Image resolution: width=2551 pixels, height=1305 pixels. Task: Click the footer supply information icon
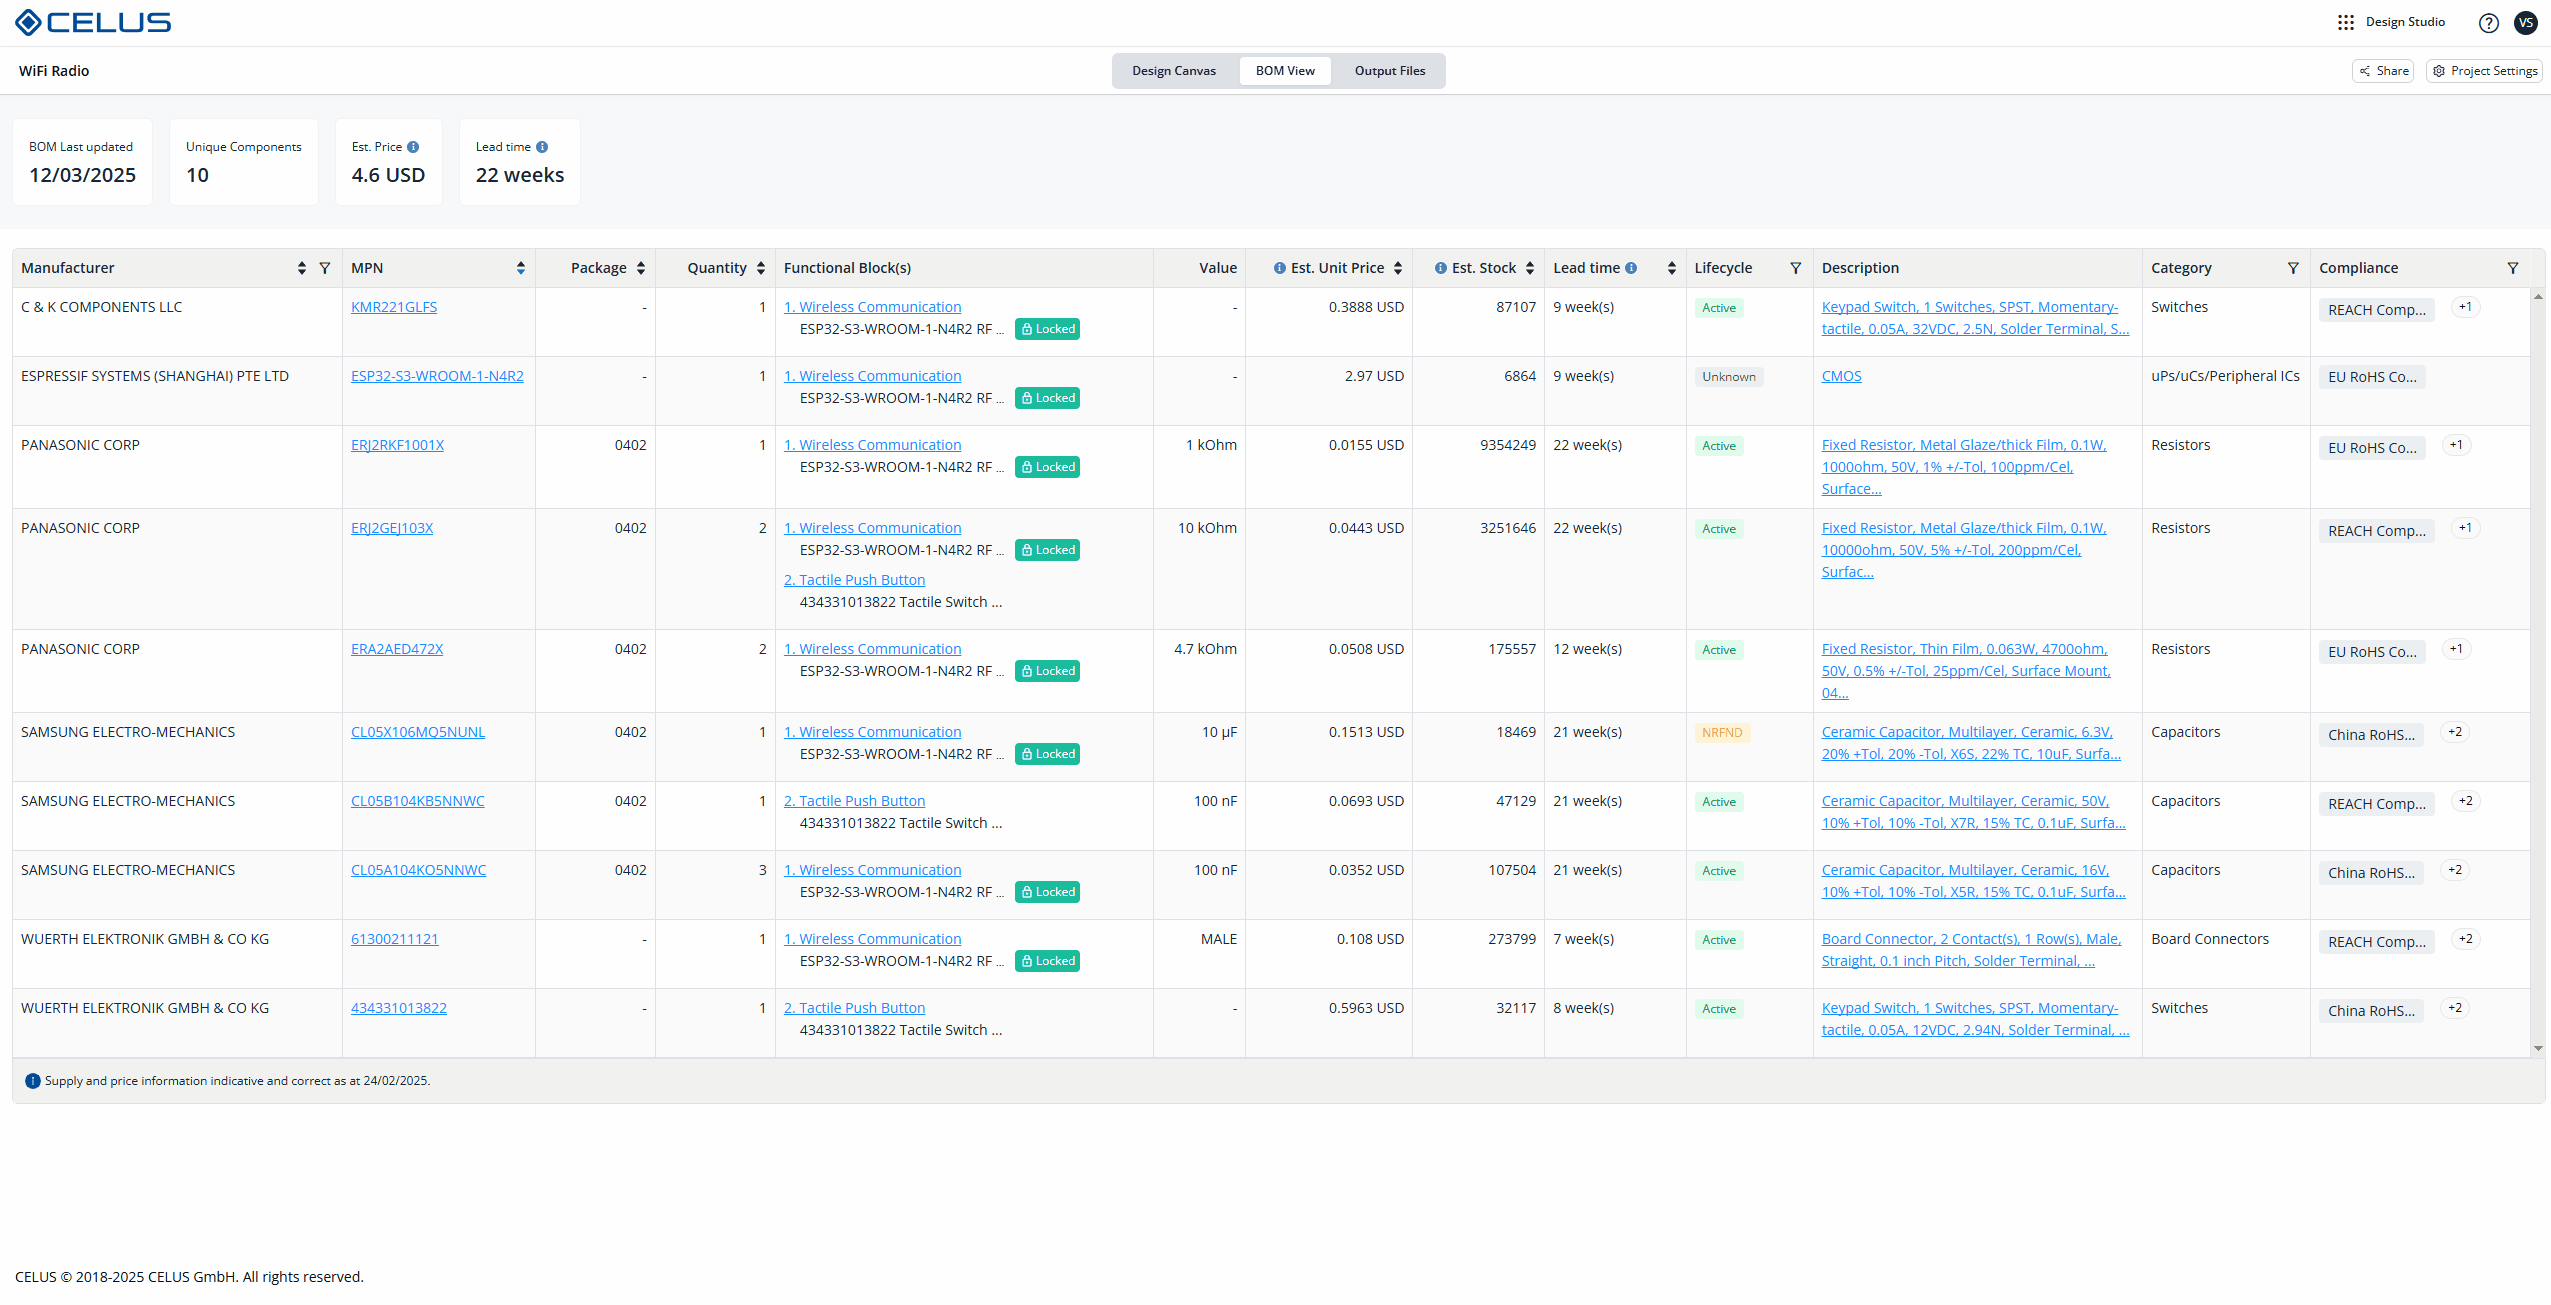(x=32, y=1081)
